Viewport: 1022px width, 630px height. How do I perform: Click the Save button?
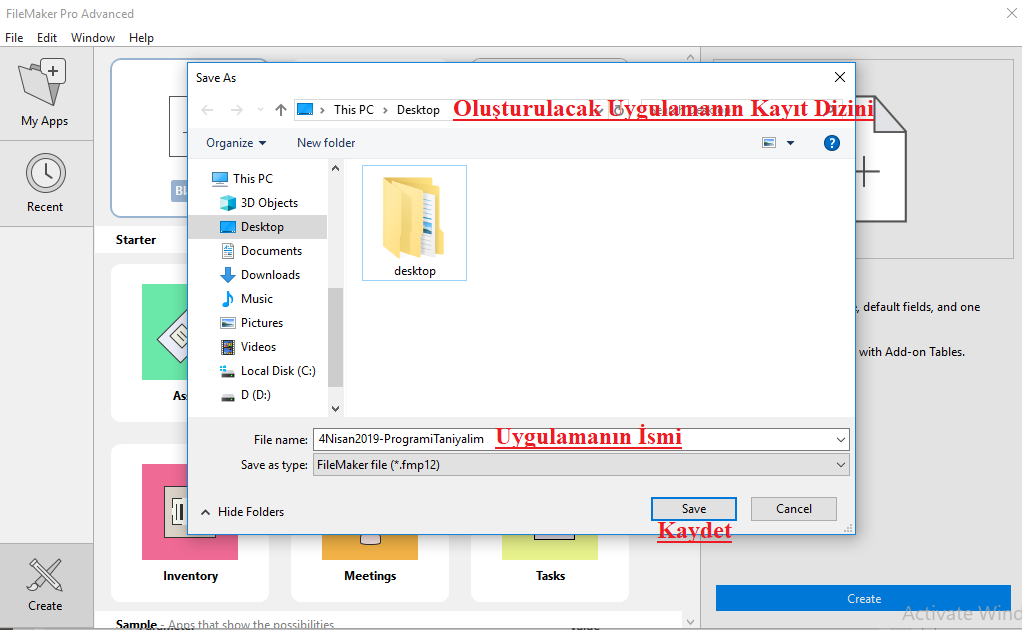point(694,509)
